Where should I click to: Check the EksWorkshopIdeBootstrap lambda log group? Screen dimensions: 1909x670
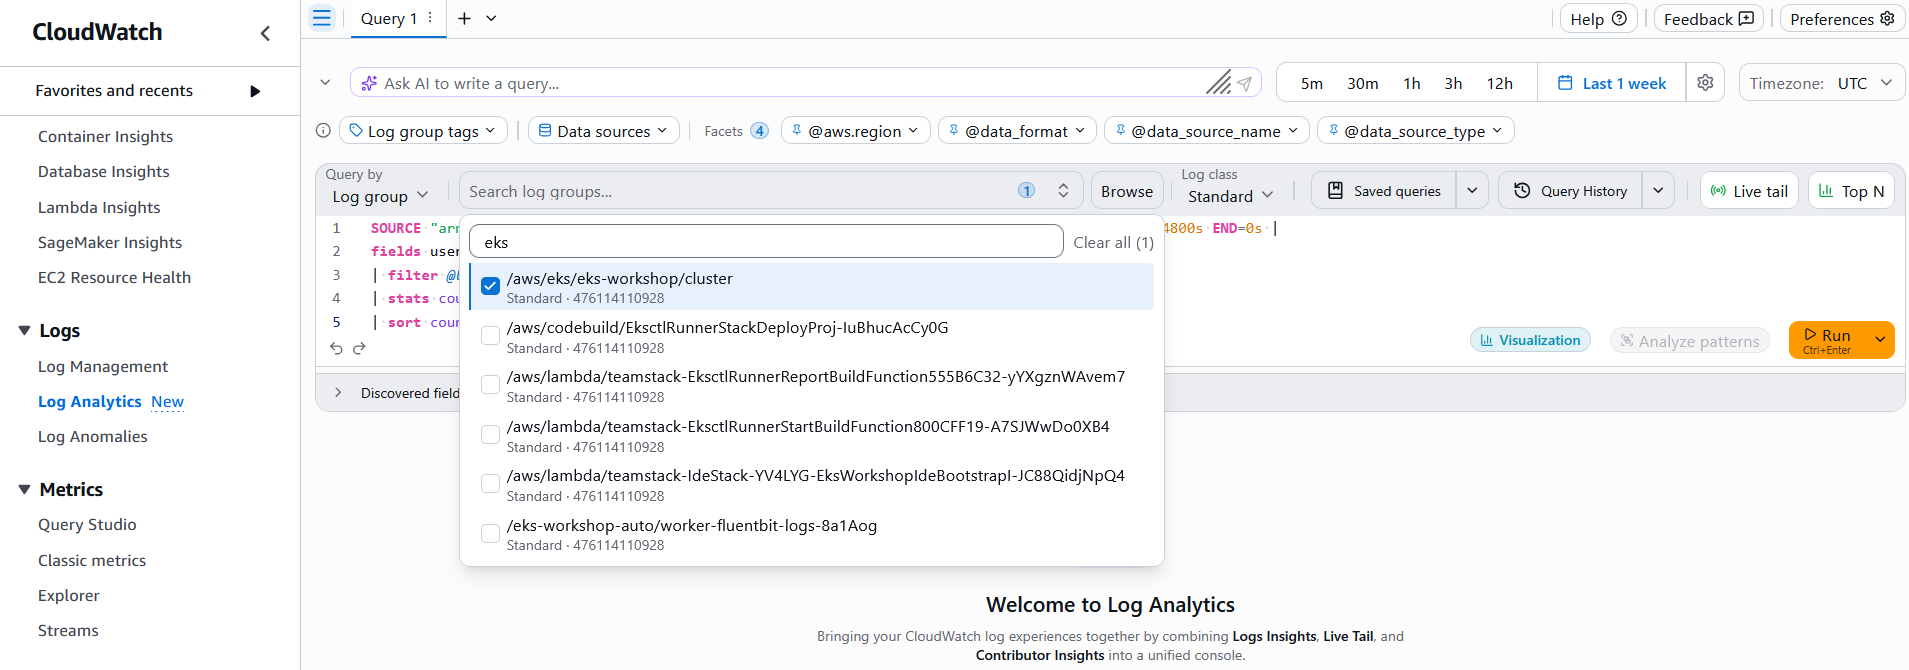tap(490, 484)
